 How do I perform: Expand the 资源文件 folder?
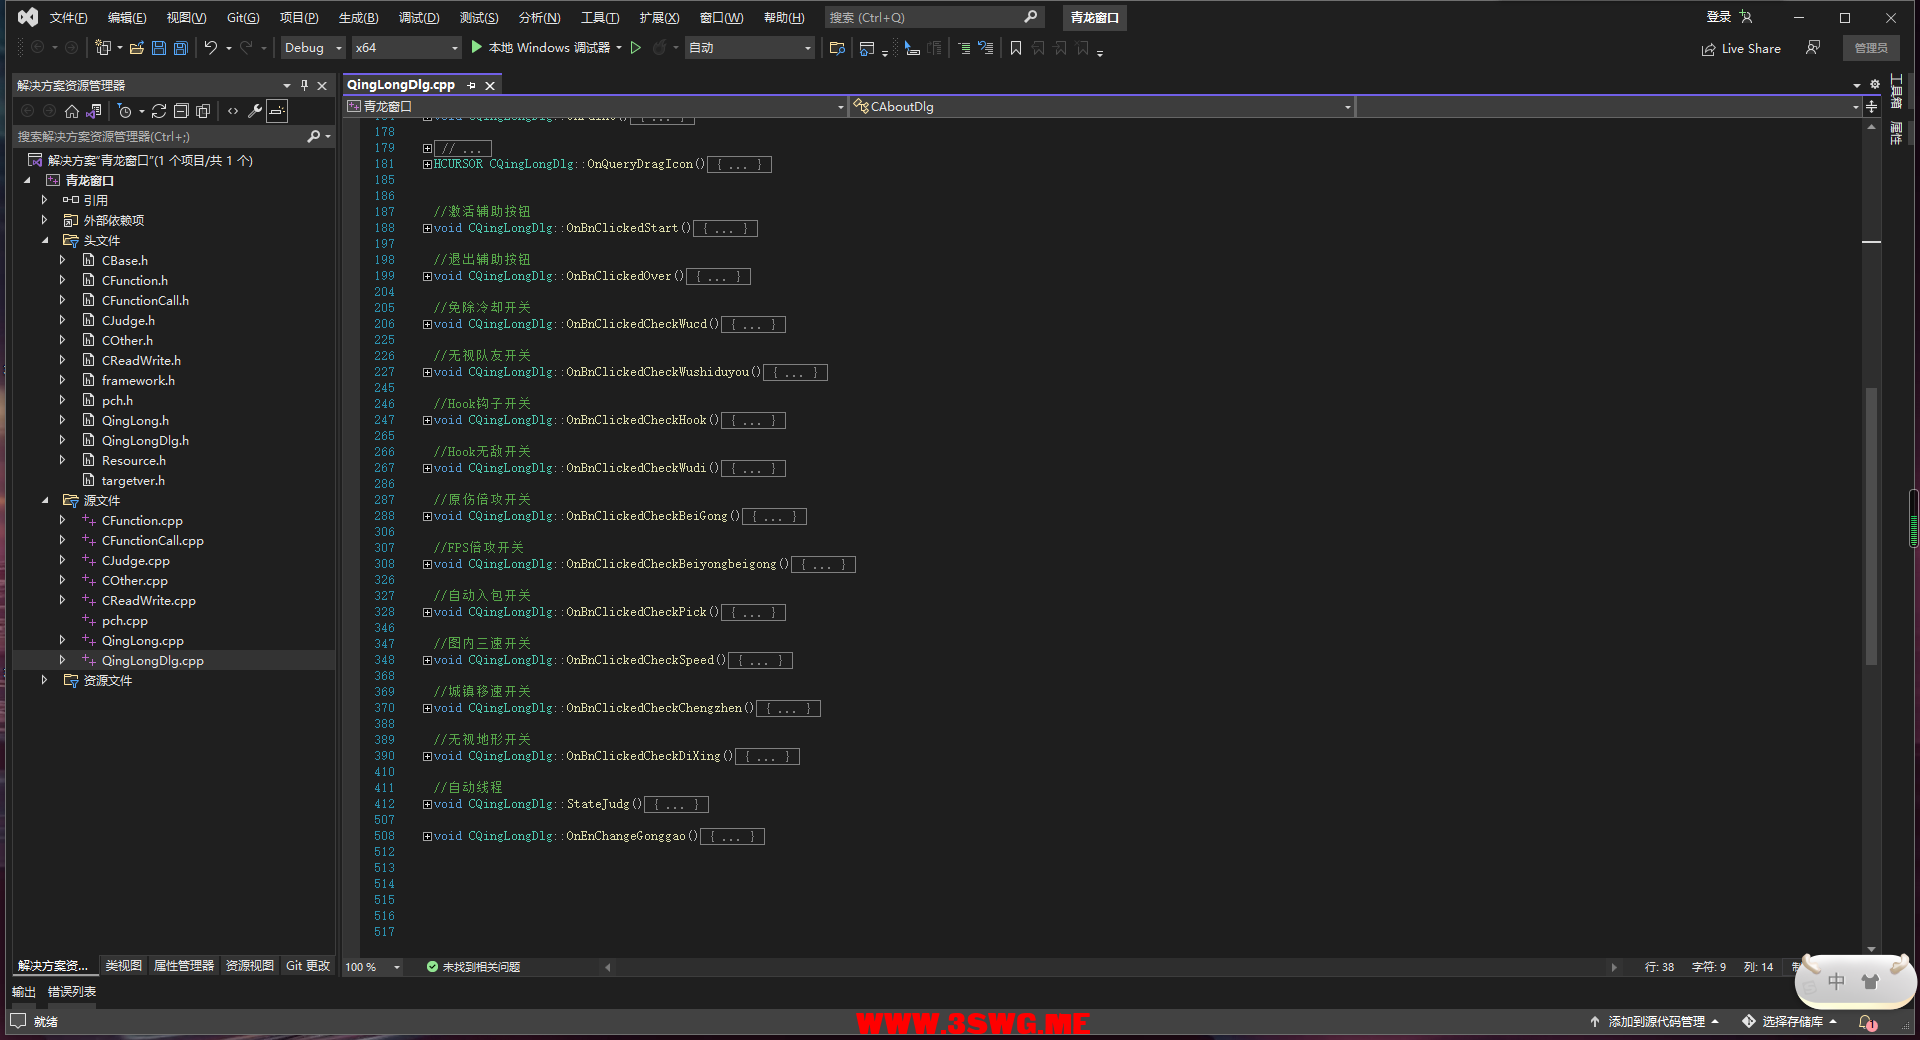point(44,680)
